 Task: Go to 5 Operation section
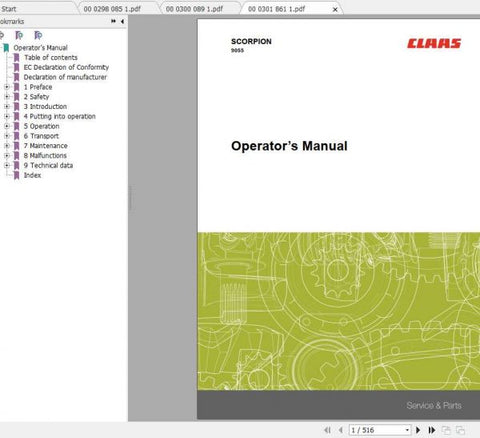[42, 126]
